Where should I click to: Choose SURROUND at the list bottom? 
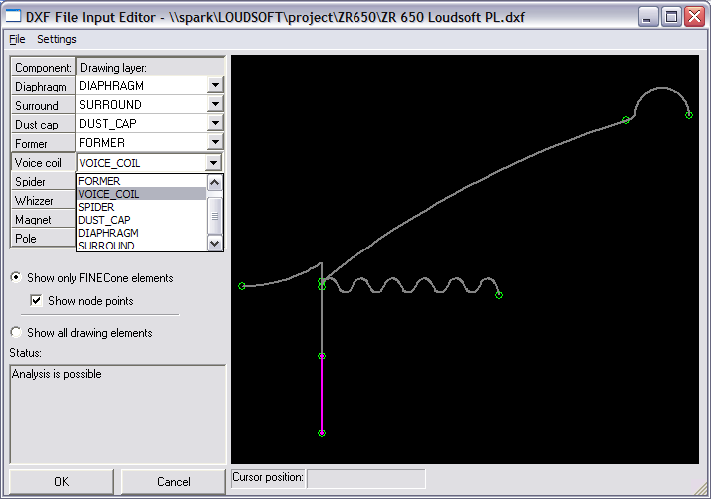(141, 245)
